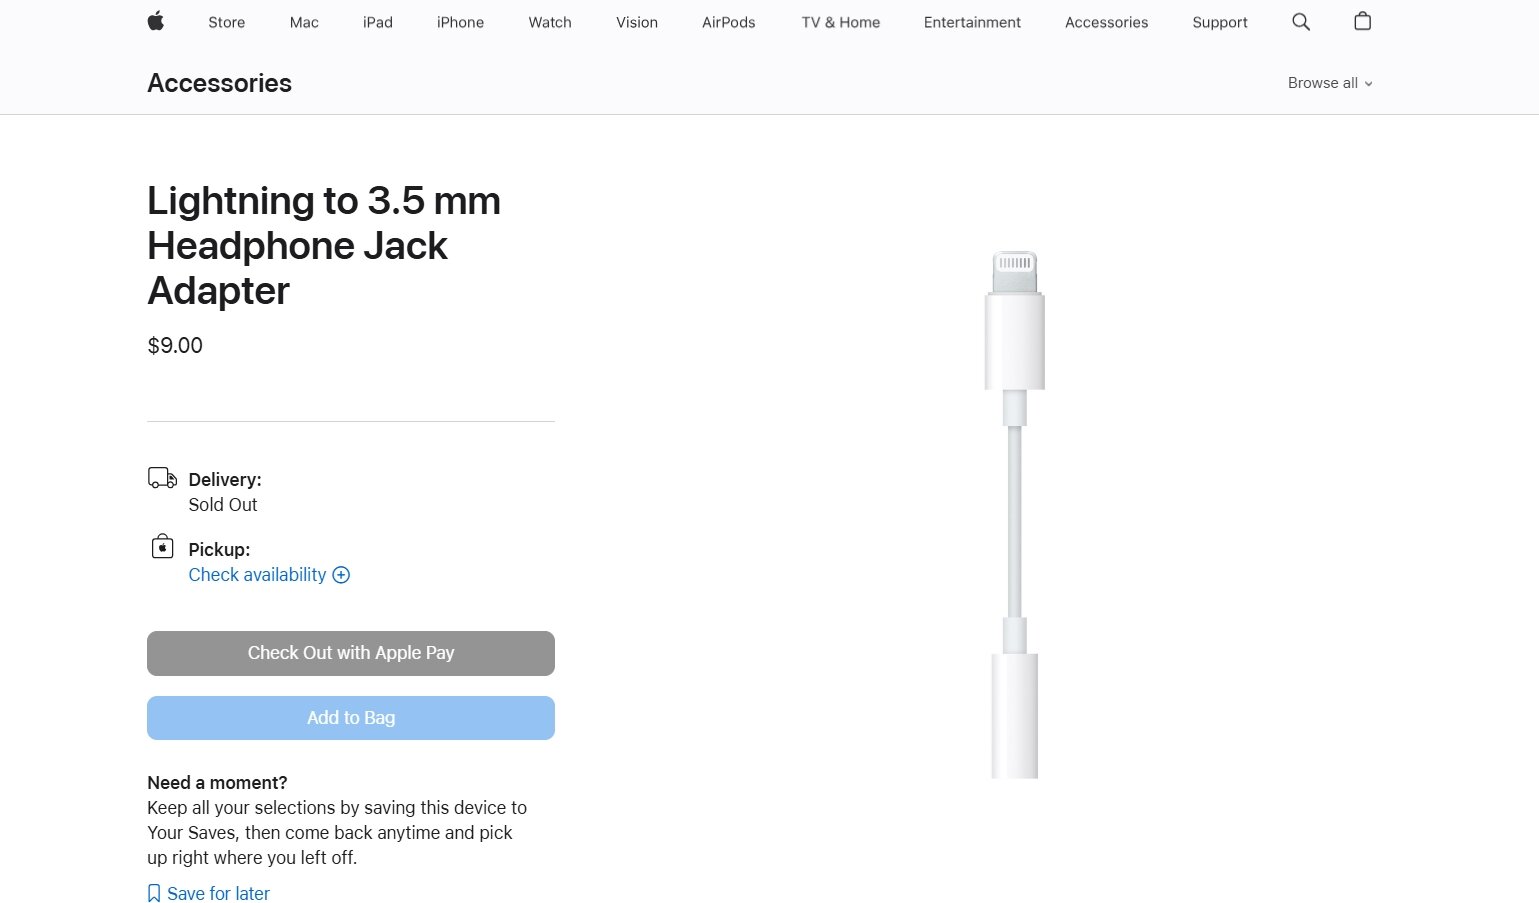The height and width of the screenshot is (903, 1539).
Task: Visit the Support section
Action: pos(1220,22)
